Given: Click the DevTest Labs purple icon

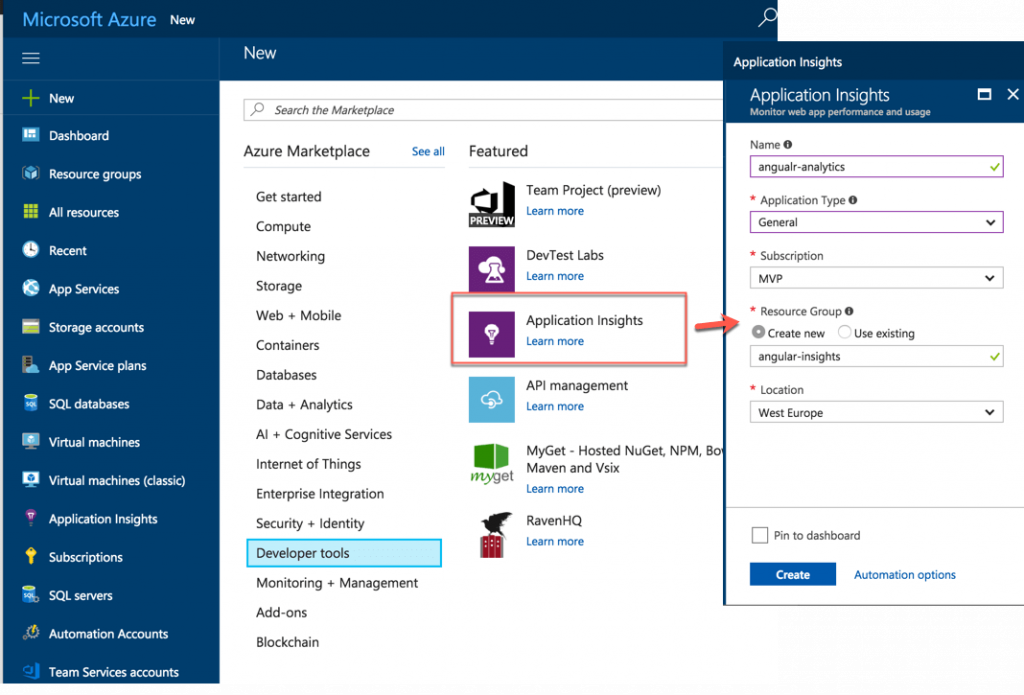Looking at the screenshot, I should 492,268.
